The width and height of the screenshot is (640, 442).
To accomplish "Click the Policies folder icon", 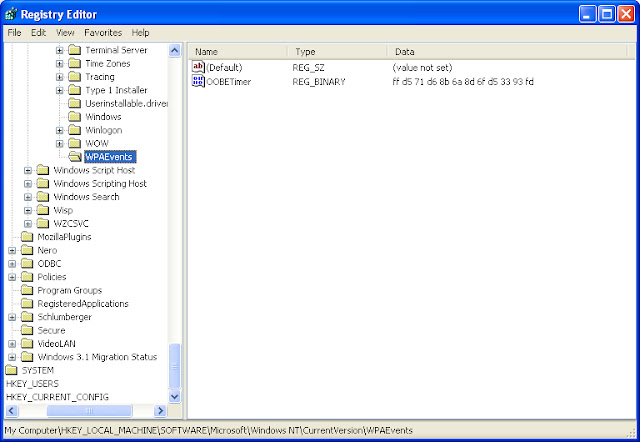I will tap(27, 277).
